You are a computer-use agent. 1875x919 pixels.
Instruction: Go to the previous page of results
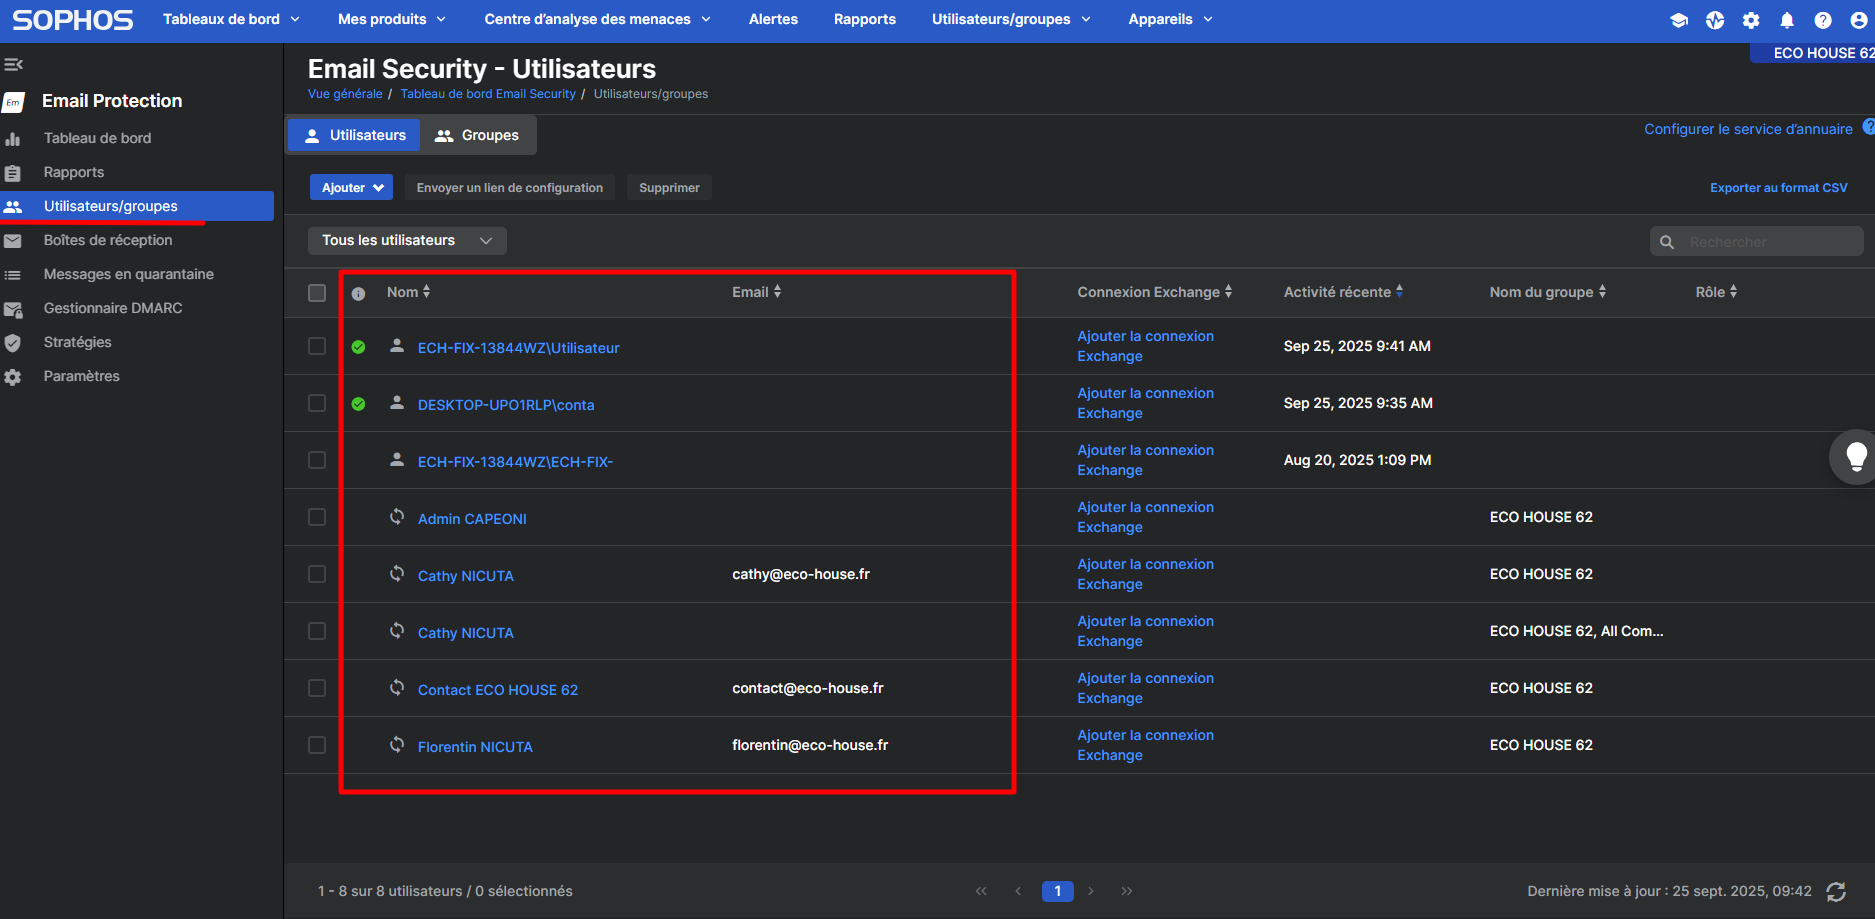pyautogui.click(x=1018, y=891)
